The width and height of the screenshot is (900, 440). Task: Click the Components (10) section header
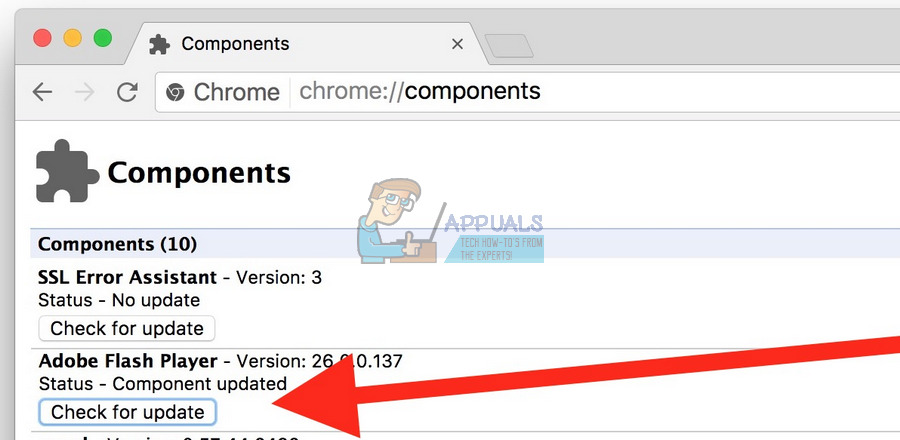point(117,244)
